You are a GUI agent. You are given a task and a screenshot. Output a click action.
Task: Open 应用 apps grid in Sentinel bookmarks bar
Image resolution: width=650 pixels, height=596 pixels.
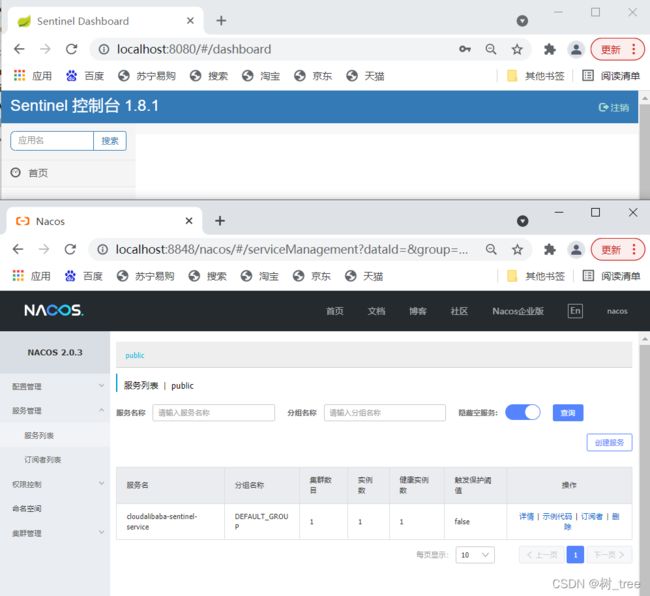[33, 76]
